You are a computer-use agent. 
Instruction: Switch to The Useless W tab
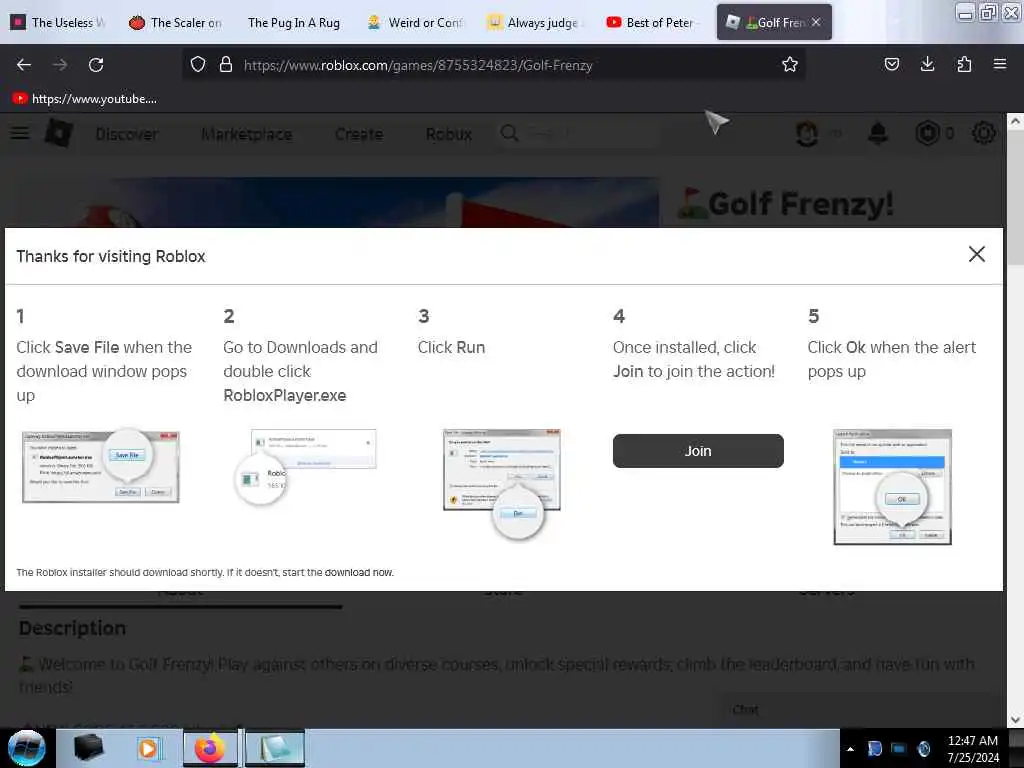58,22
